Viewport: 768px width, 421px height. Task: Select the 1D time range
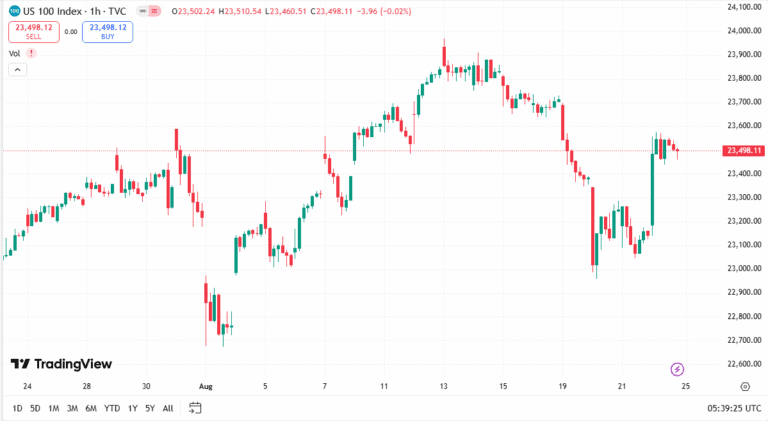coord(18,408)
